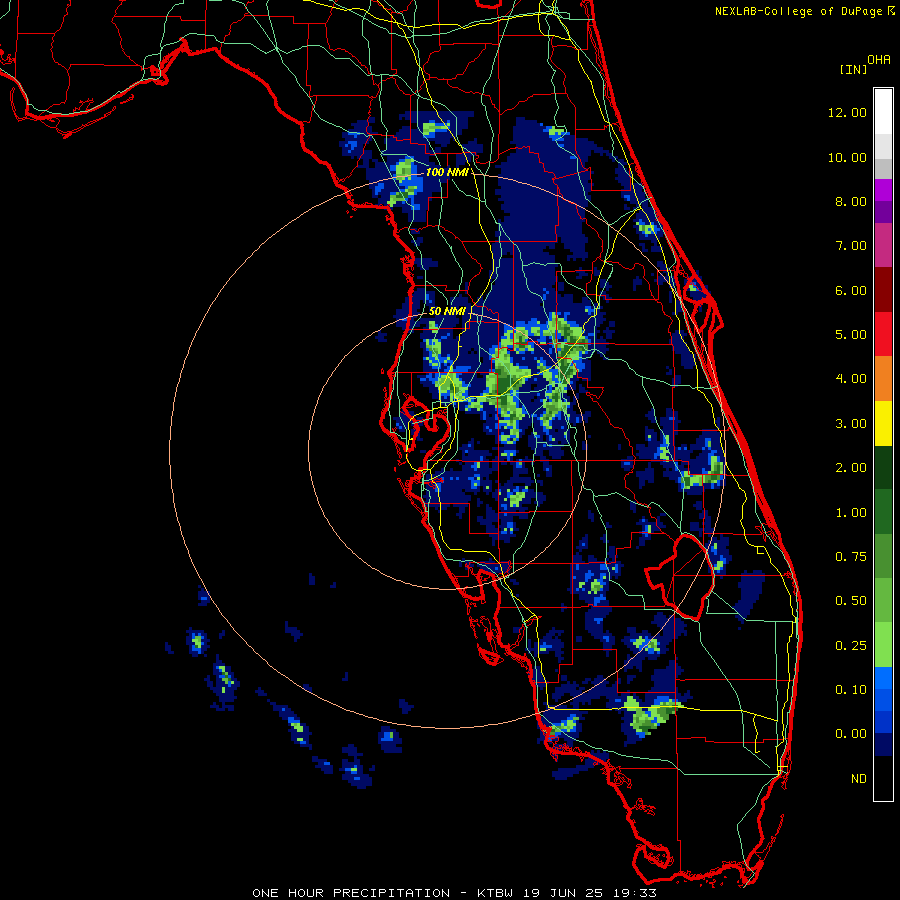Select the yellow swatch beside 3.00
This screenshot has width=900, height=900.
(x=883, y=423)
